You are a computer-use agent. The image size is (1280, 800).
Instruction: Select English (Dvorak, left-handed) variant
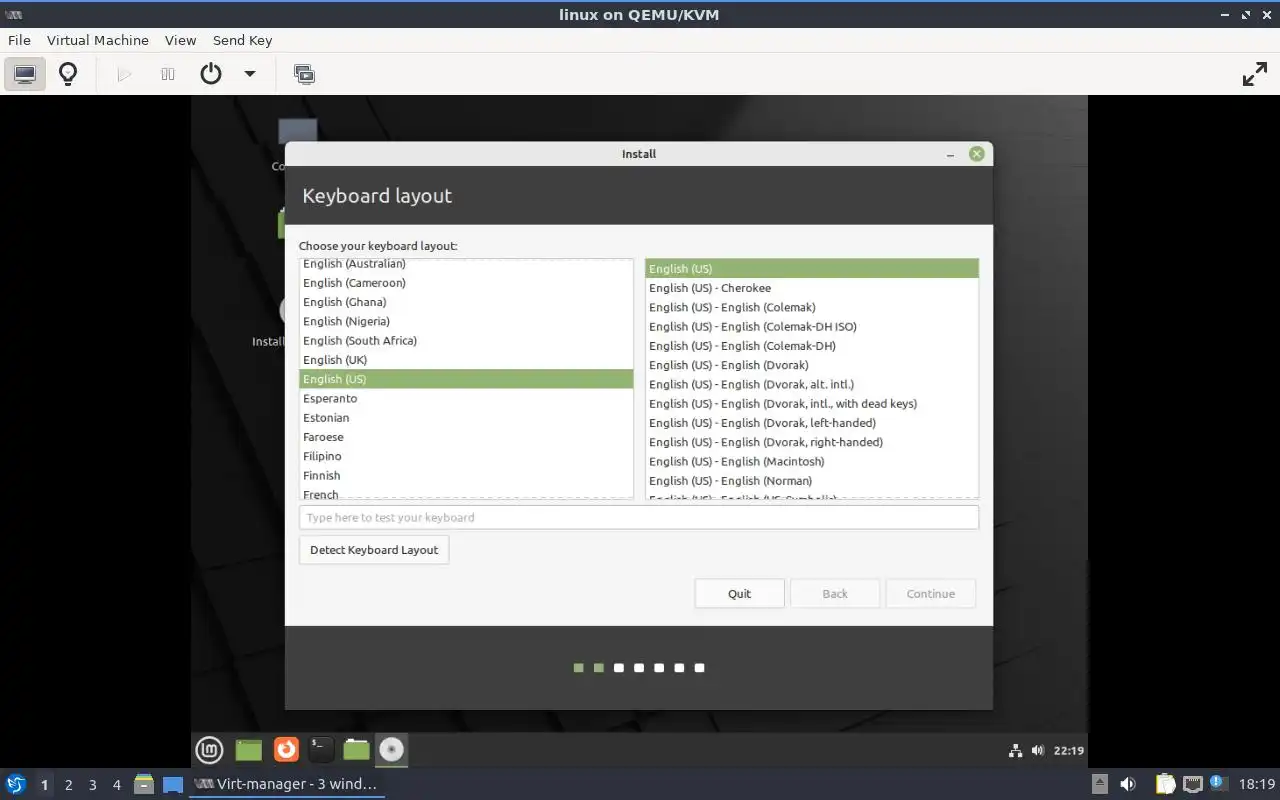pyautogui.click(x=812, y=423)
